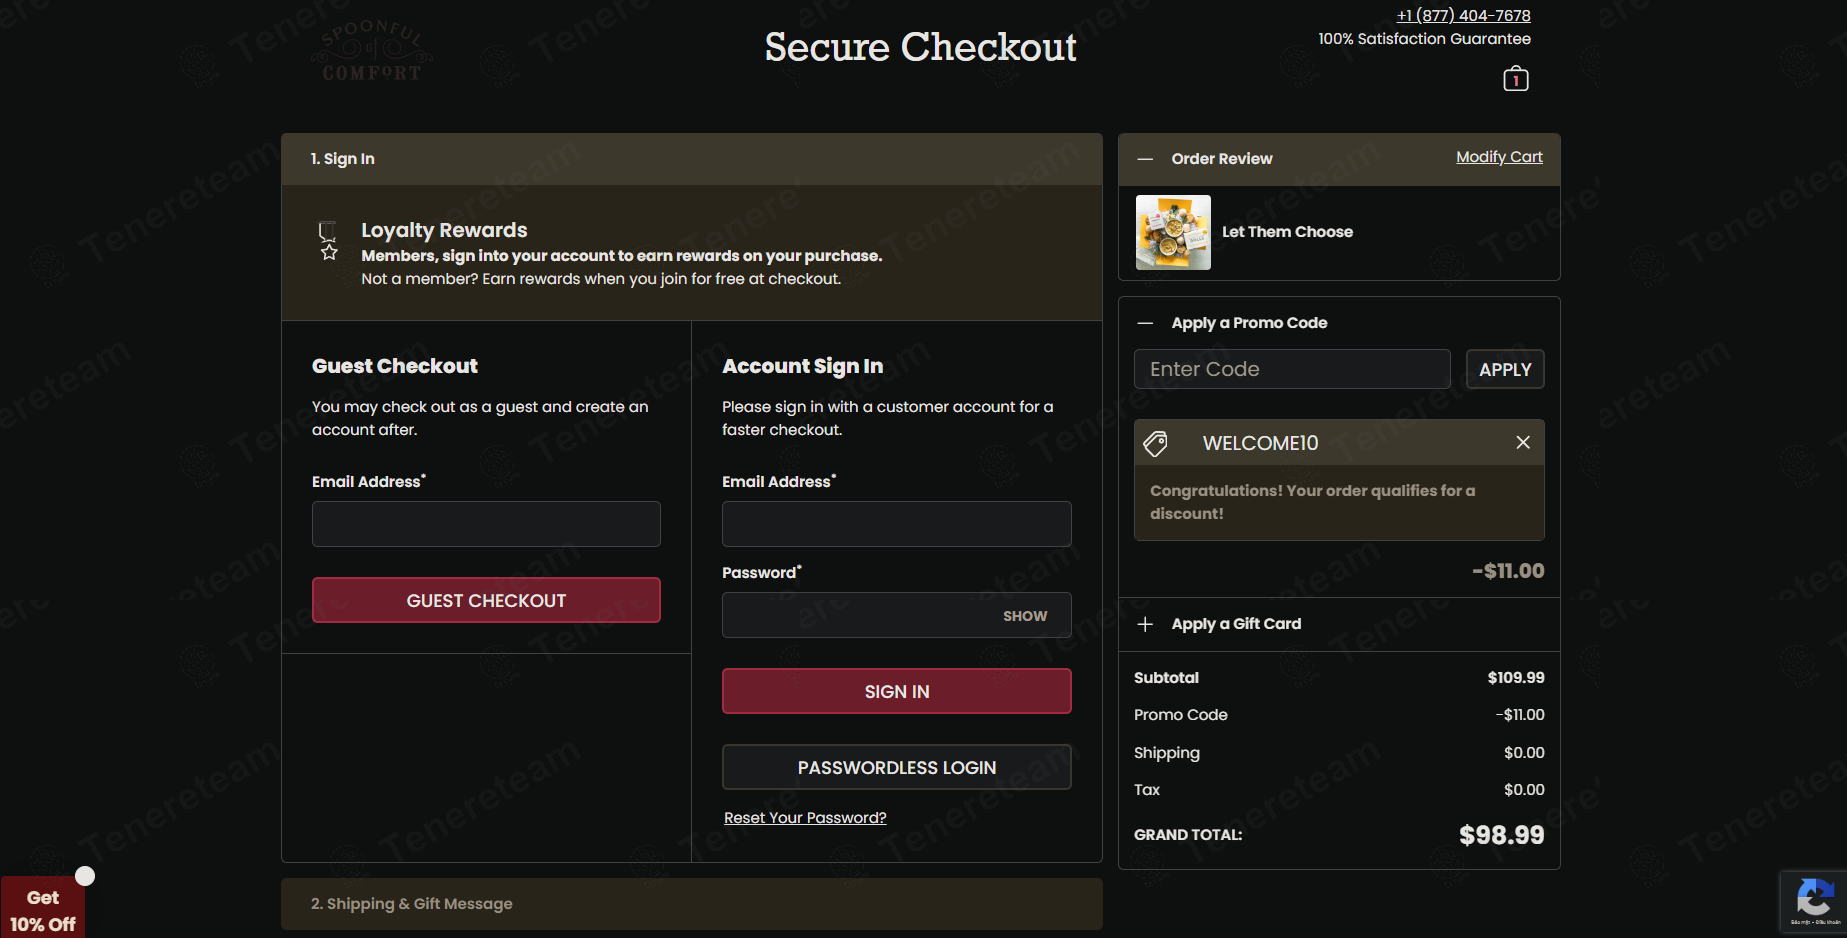Open the shopping cart bag icon
The image size is (1847, 938).
click(x=1515, y=79)
